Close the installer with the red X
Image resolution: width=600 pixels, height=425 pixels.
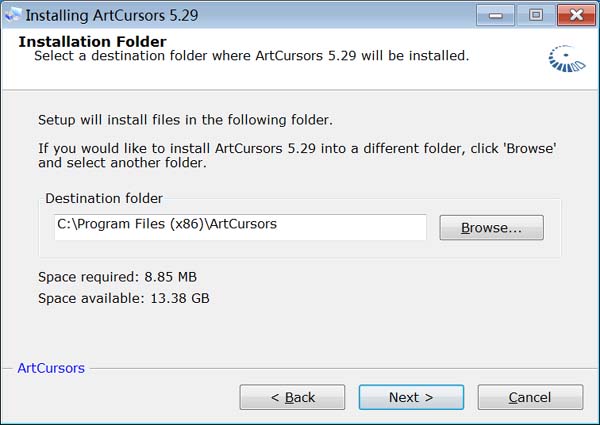click(576, 15)
